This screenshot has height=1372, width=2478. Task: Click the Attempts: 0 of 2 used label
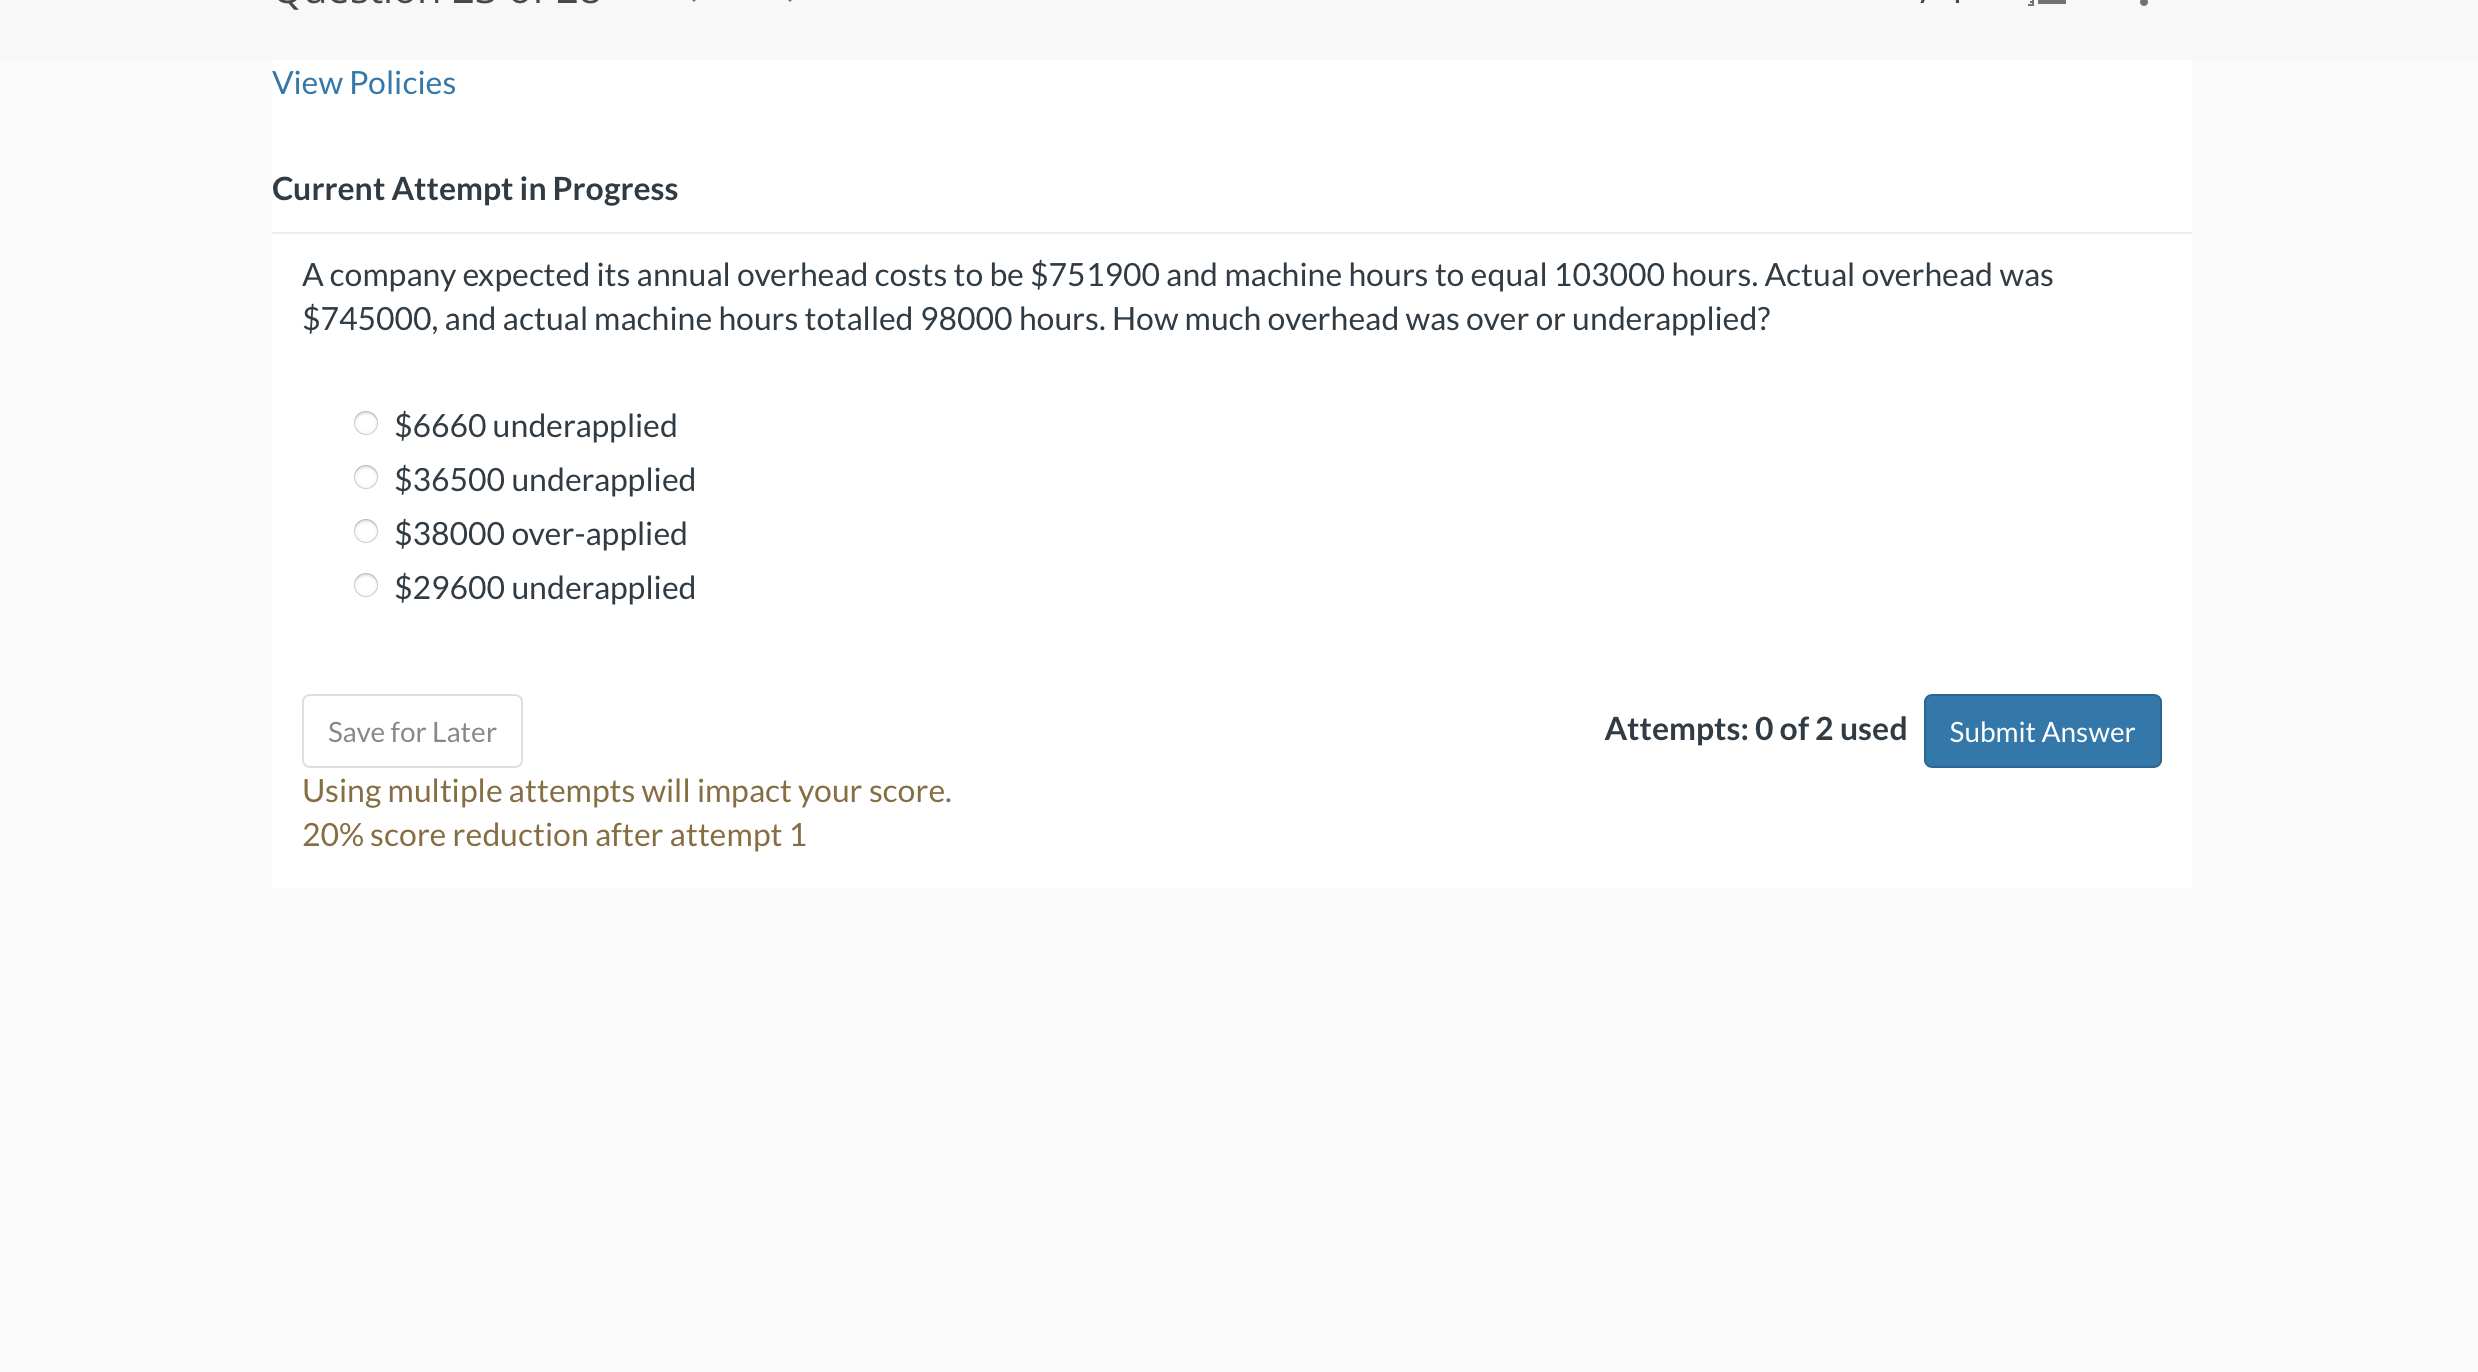pyautogui.click(x=1756, y=728)
